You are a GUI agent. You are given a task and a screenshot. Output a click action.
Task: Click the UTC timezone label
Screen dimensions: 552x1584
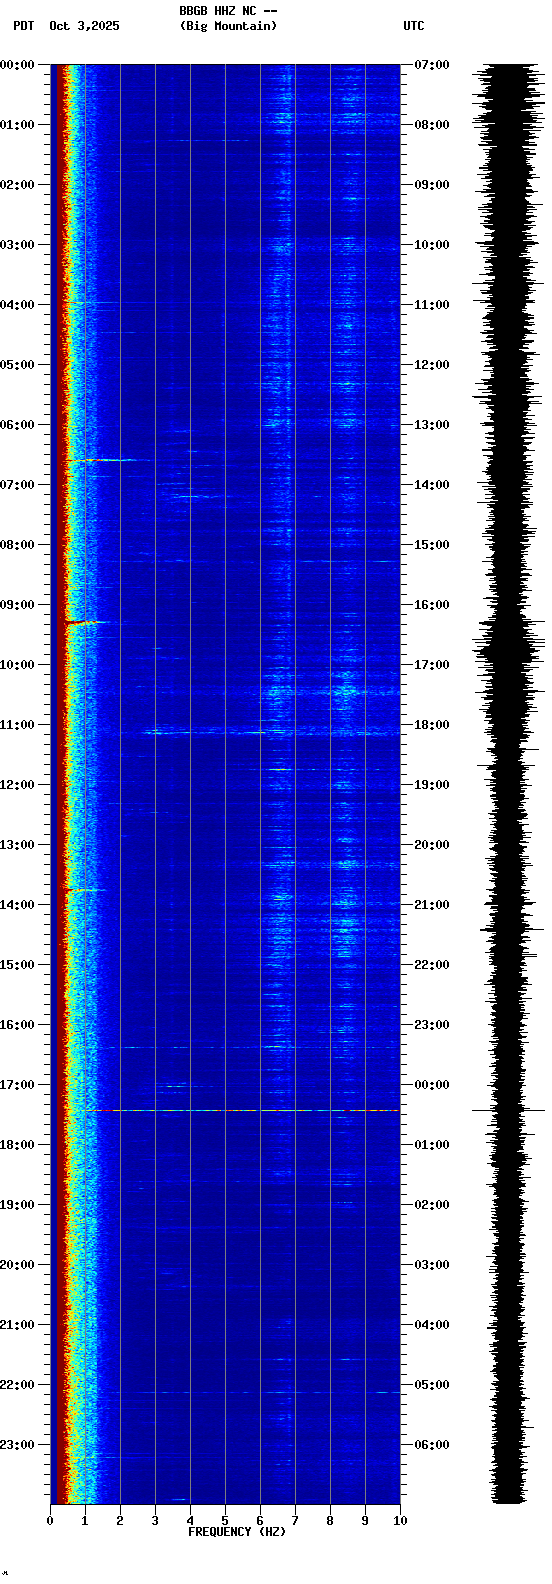[x=414, y=26]
